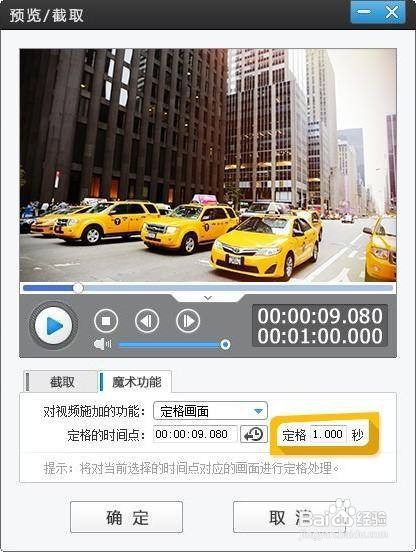Click the video seek bar handle

[78, 288]
